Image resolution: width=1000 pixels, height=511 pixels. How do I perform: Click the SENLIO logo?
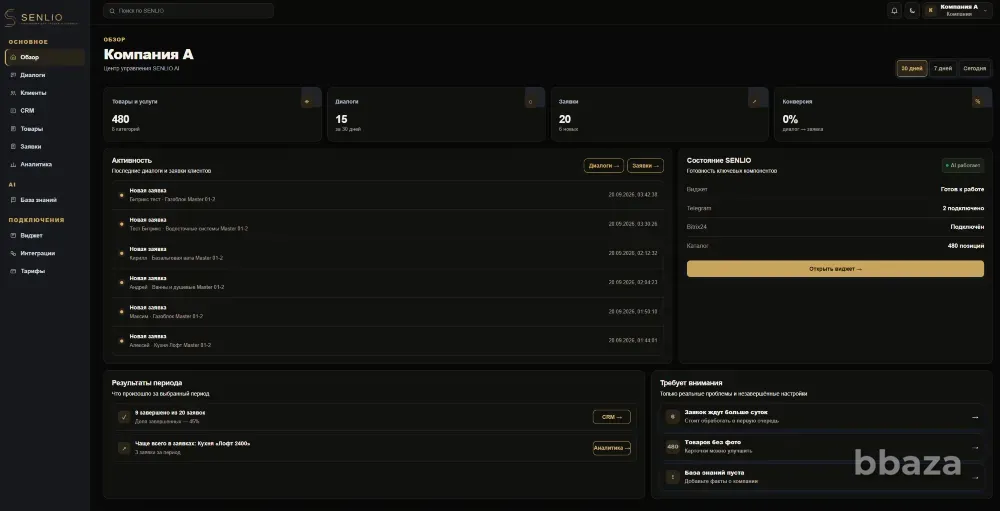point(39,18)
